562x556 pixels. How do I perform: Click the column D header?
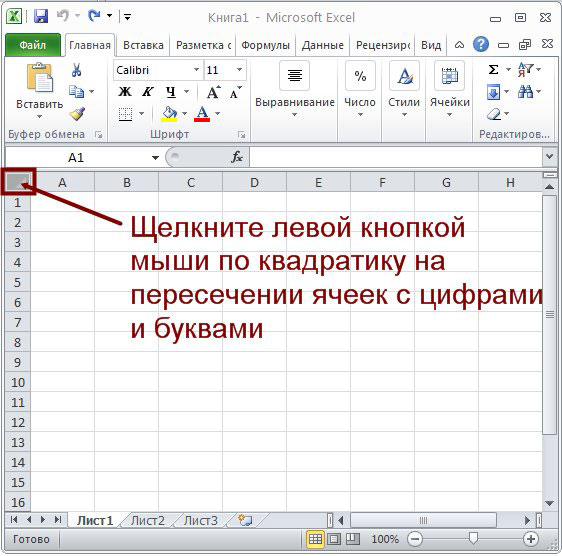click(254, 182)
